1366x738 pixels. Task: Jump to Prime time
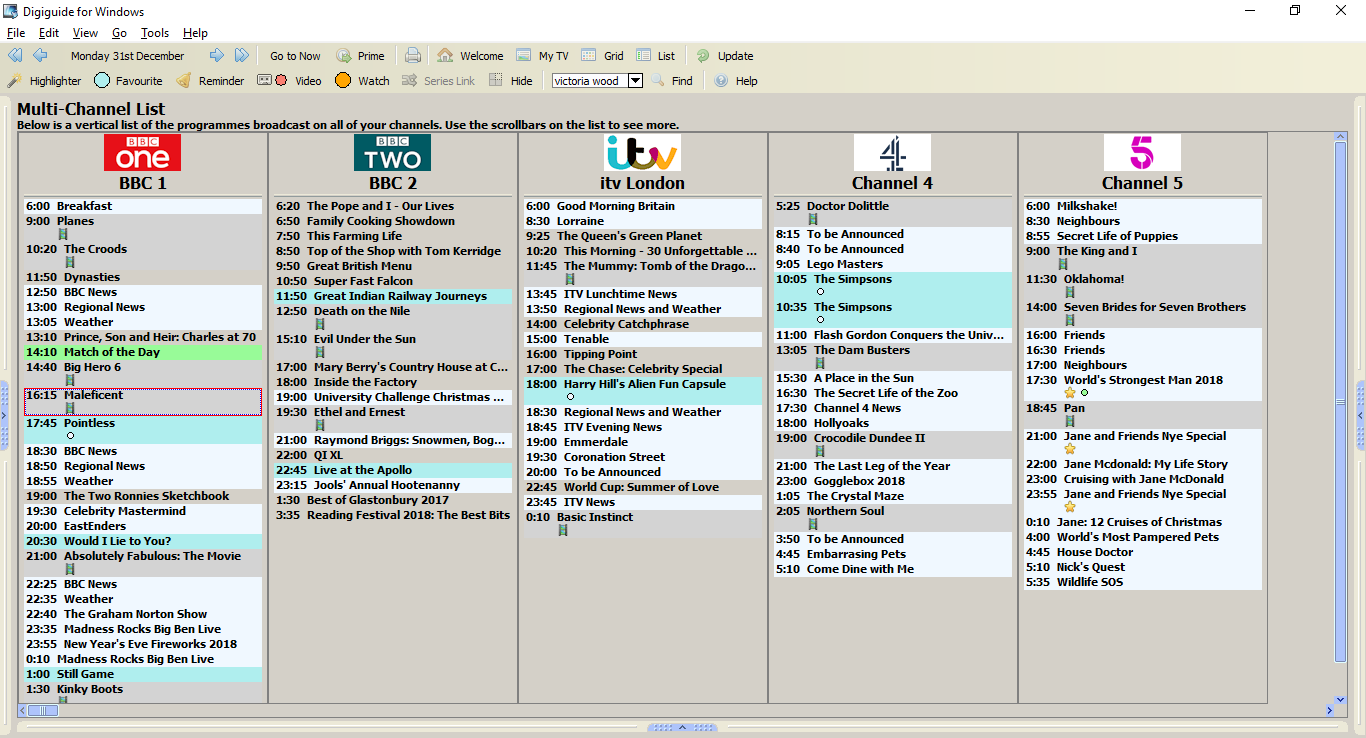click(x=361, y=56)
